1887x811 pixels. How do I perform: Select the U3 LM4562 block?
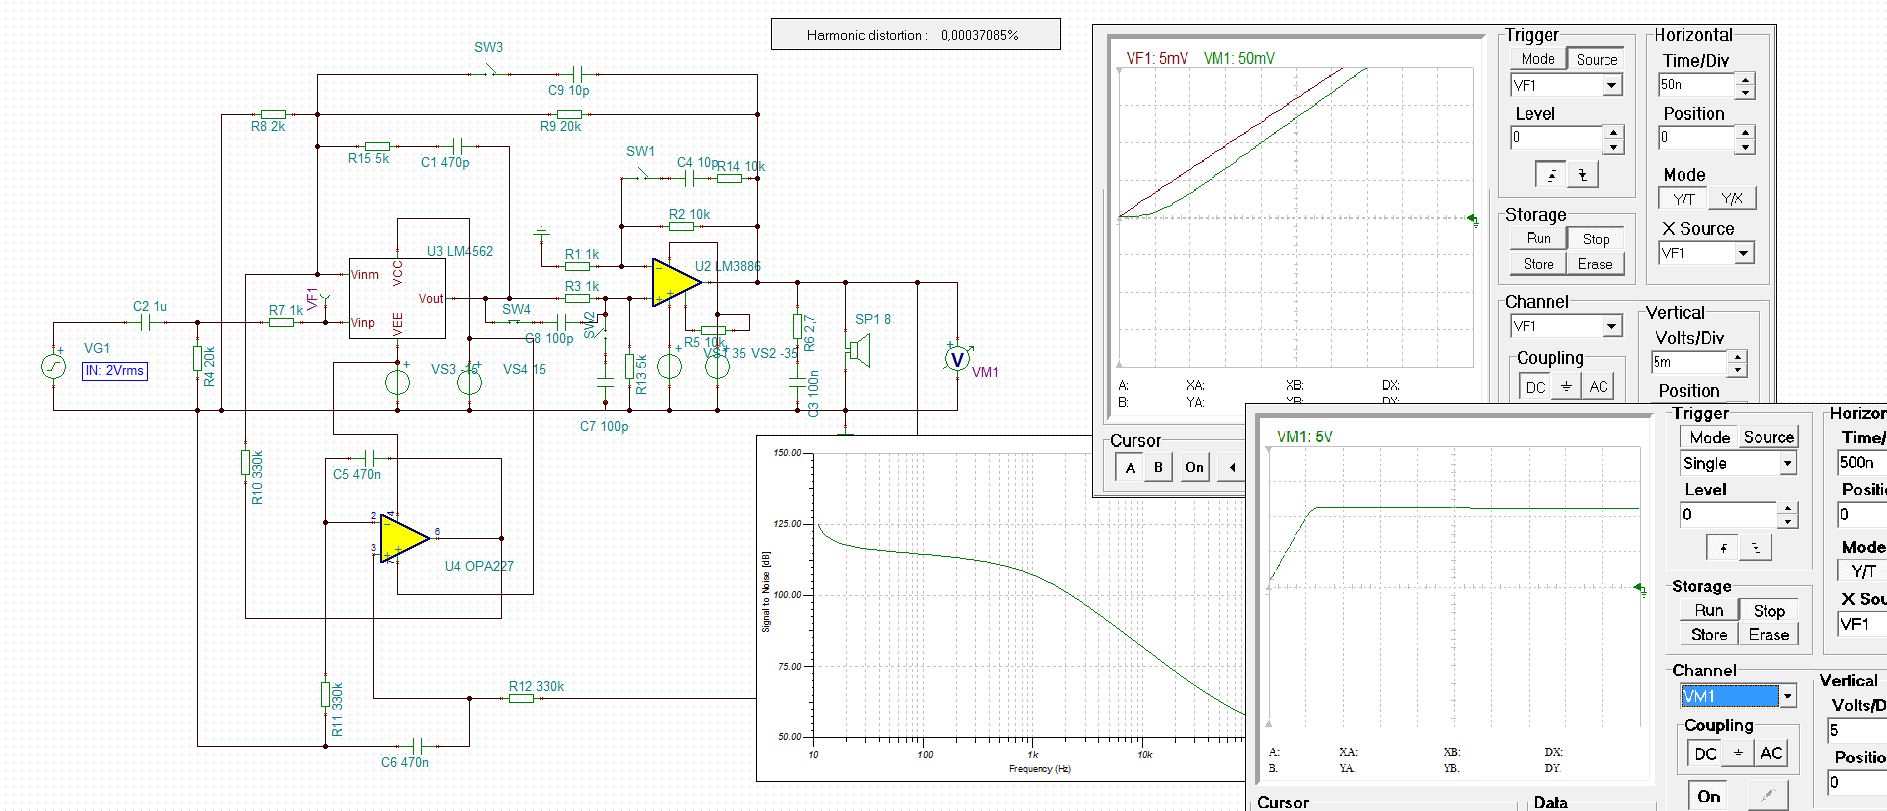397,298
